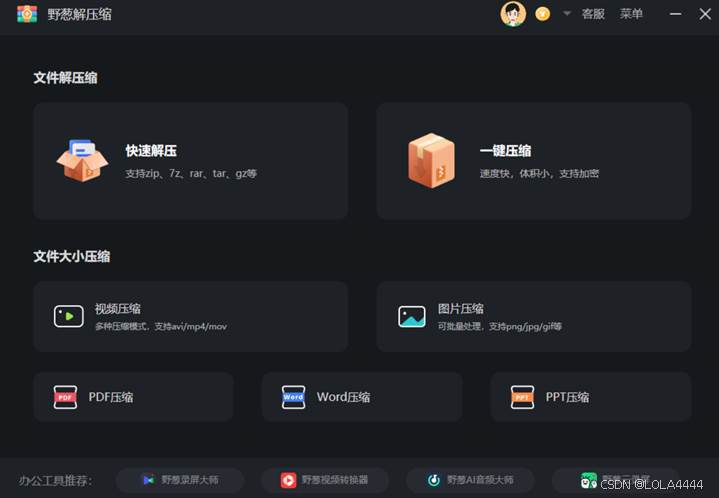The width and height of the screenshot is (719, 498).
Task: Click the text 速度快，体积小，支持加密
Action: (539, 174)
